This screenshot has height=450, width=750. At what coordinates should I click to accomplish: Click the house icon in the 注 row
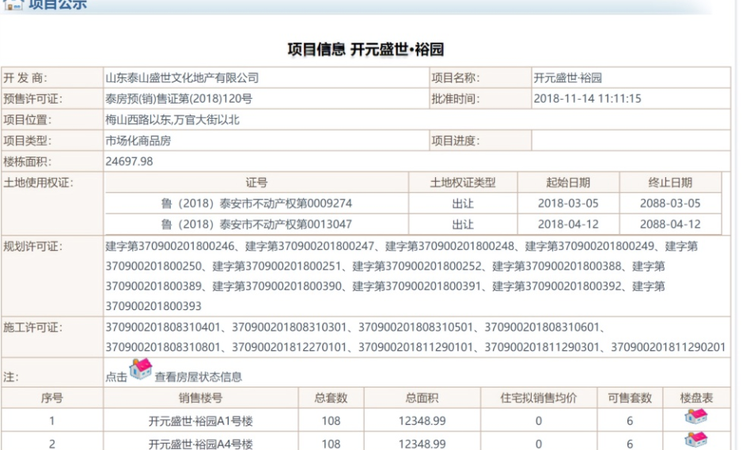click(x=141, y=369)
